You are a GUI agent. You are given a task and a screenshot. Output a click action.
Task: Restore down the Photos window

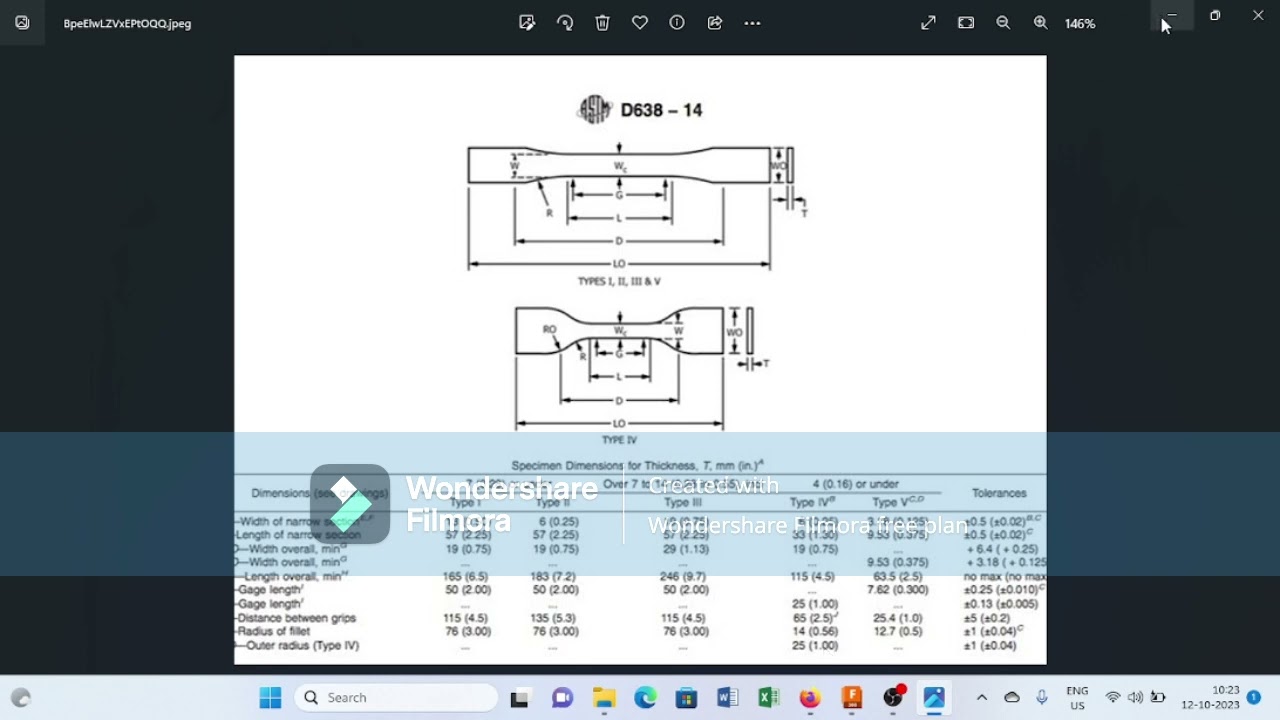click(1215, 15)
